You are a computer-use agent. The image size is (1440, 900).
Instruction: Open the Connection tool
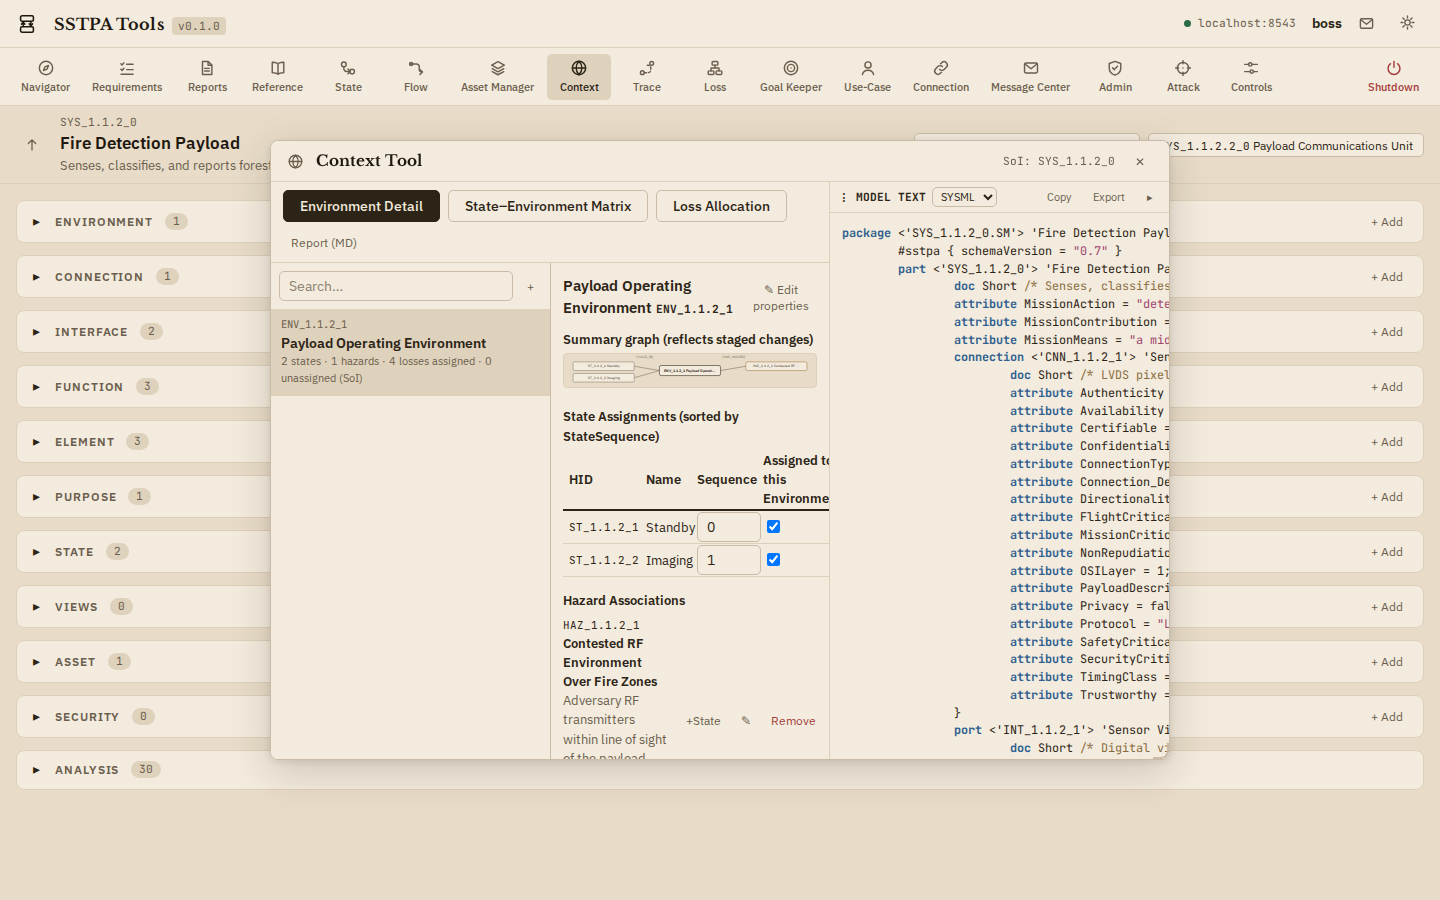point(941,77)
